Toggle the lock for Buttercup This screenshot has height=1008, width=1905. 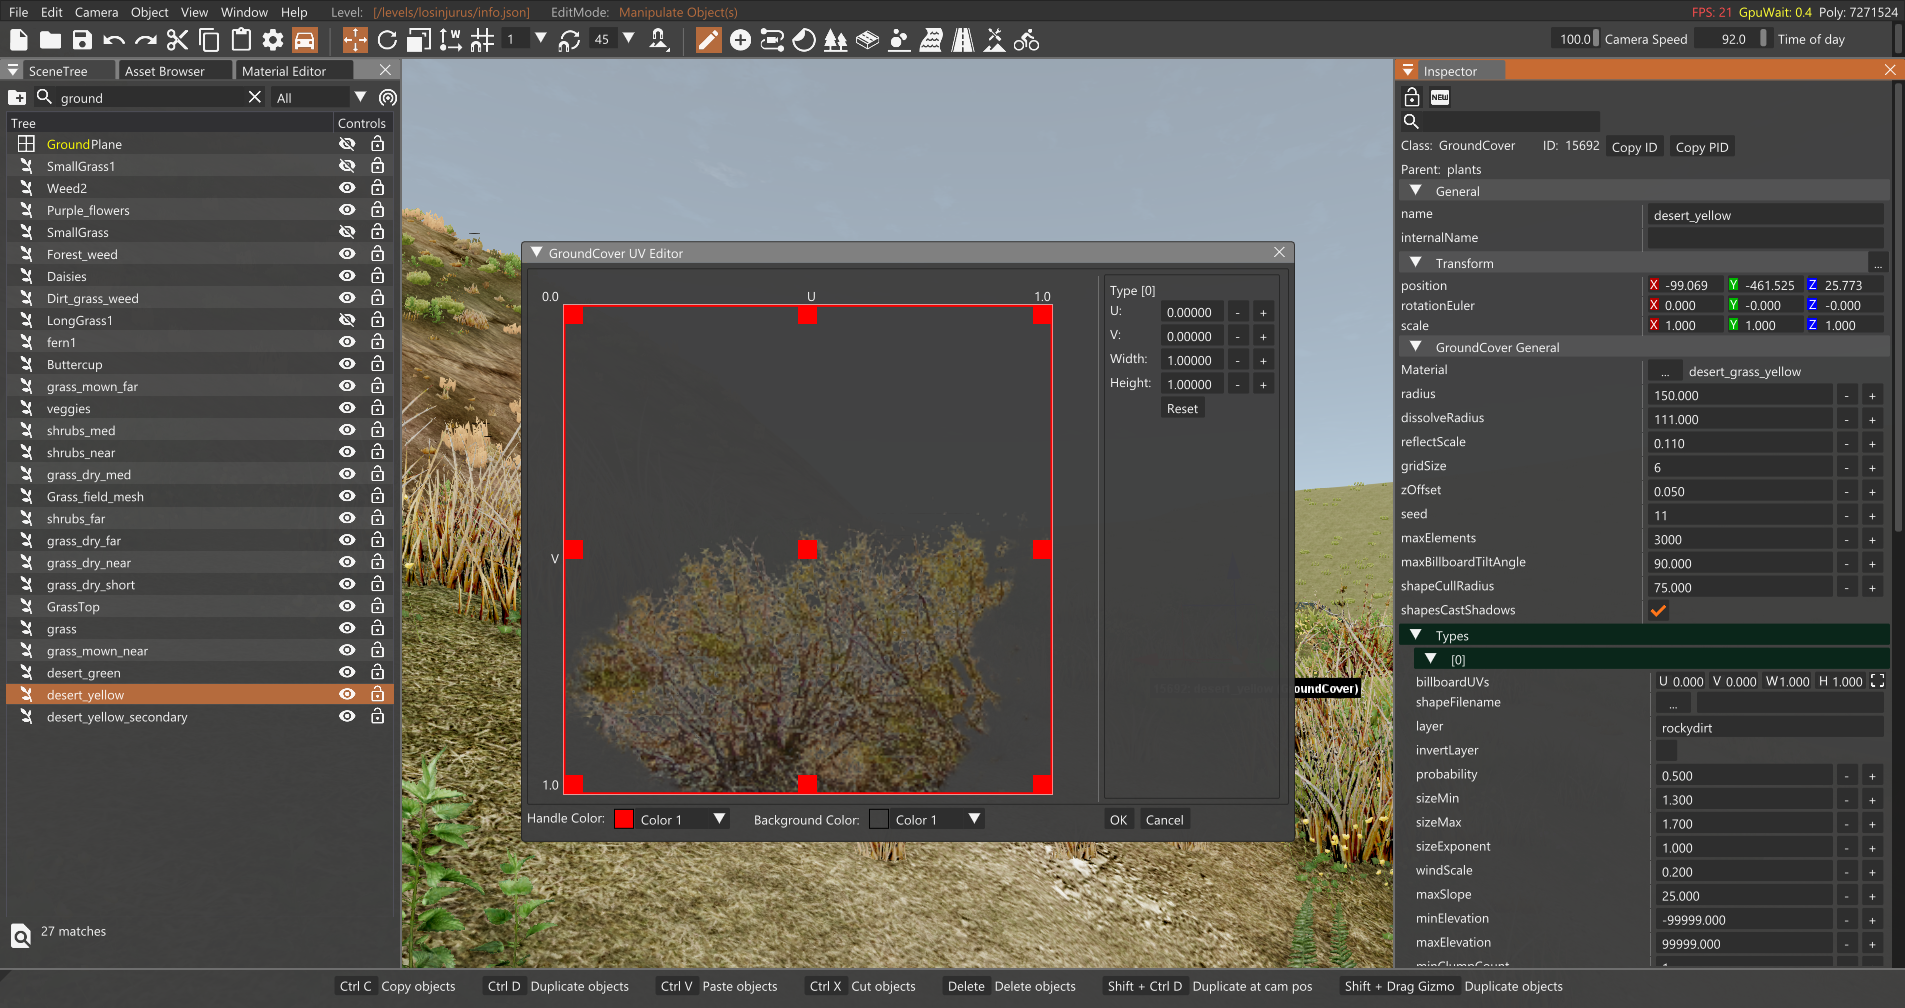377,364
